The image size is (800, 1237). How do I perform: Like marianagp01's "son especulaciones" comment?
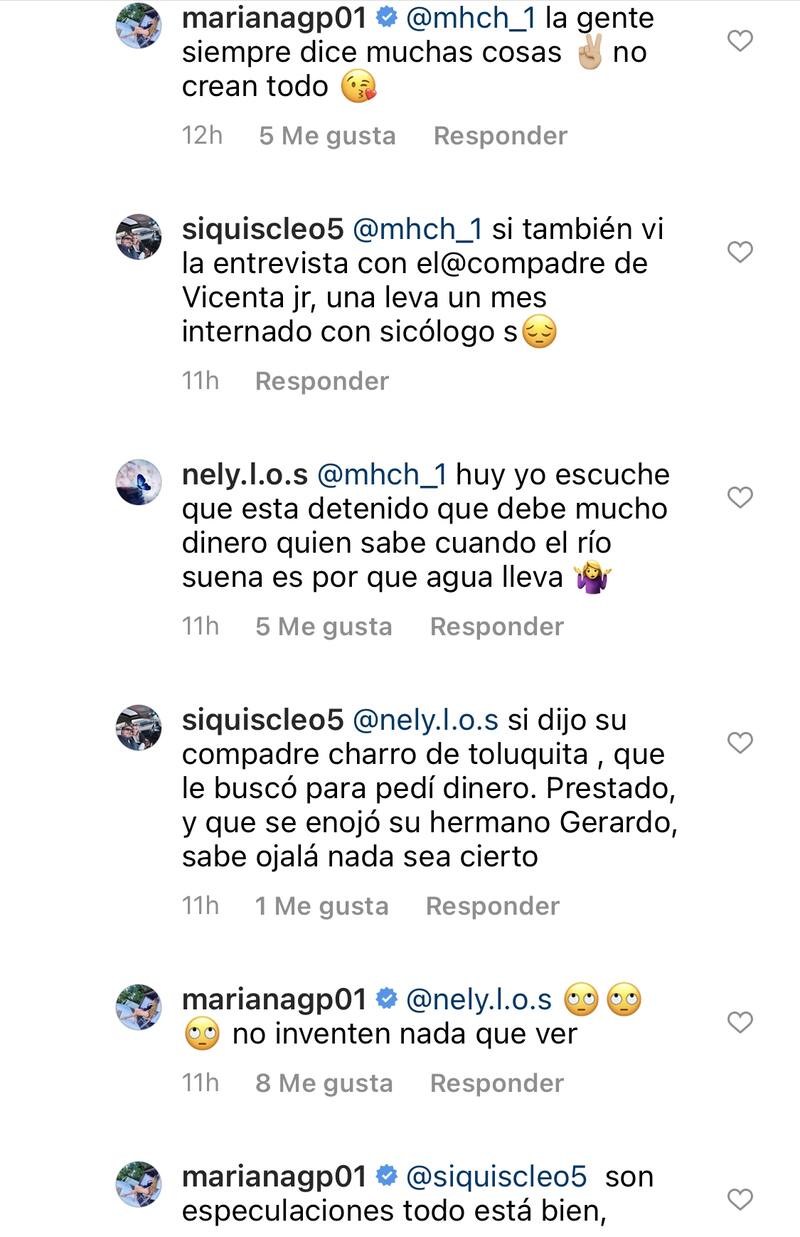click(x=739, y=1198)
